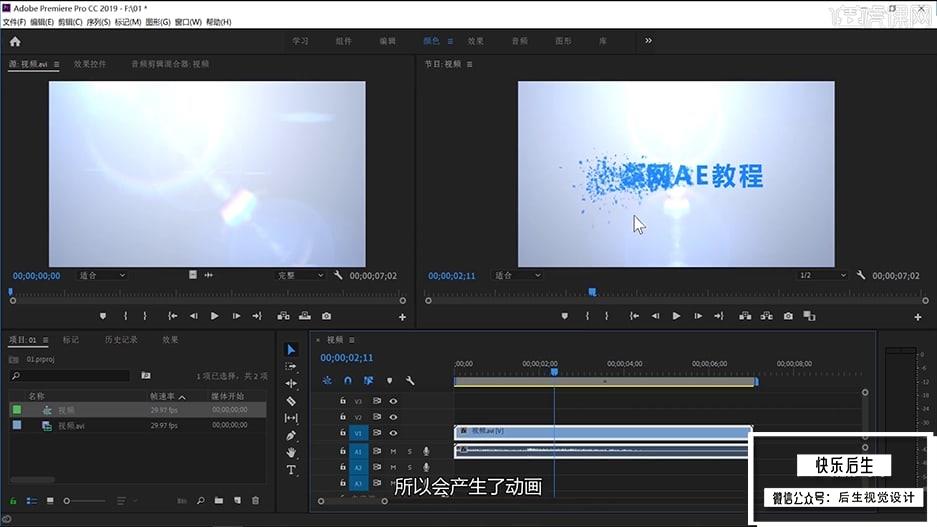Screen dimensions: 937x527
Task: Open the 文件(F) menu
Action: pos(14,22)
